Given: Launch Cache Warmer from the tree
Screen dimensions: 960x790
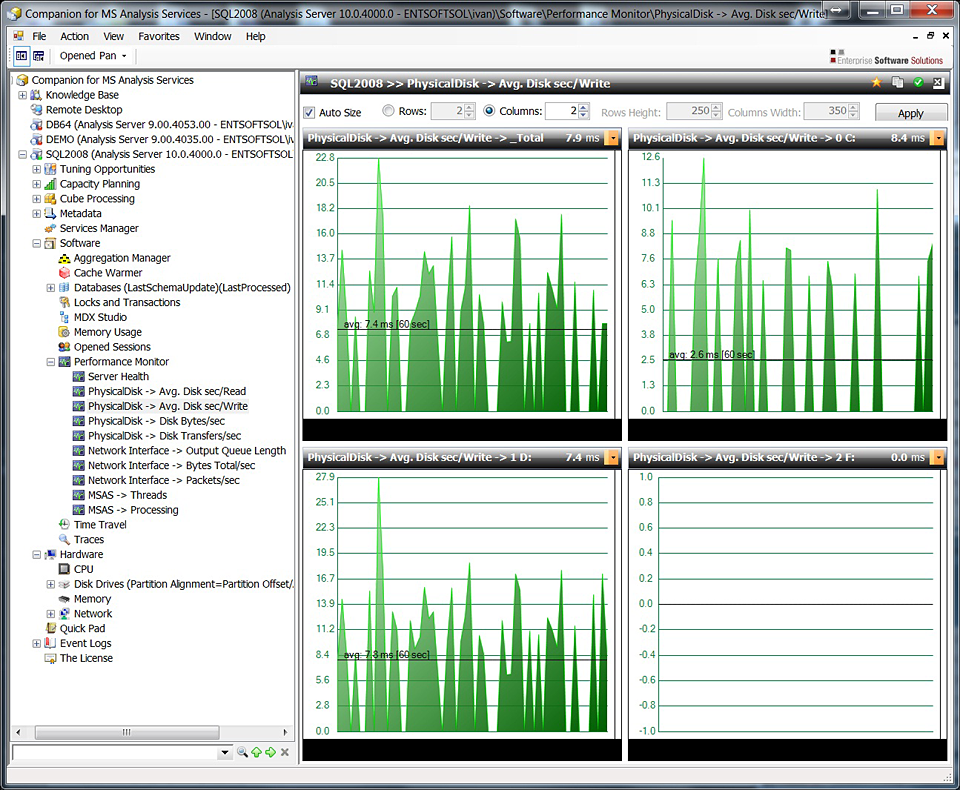Looking at the screenshot, I should (108, 273).
